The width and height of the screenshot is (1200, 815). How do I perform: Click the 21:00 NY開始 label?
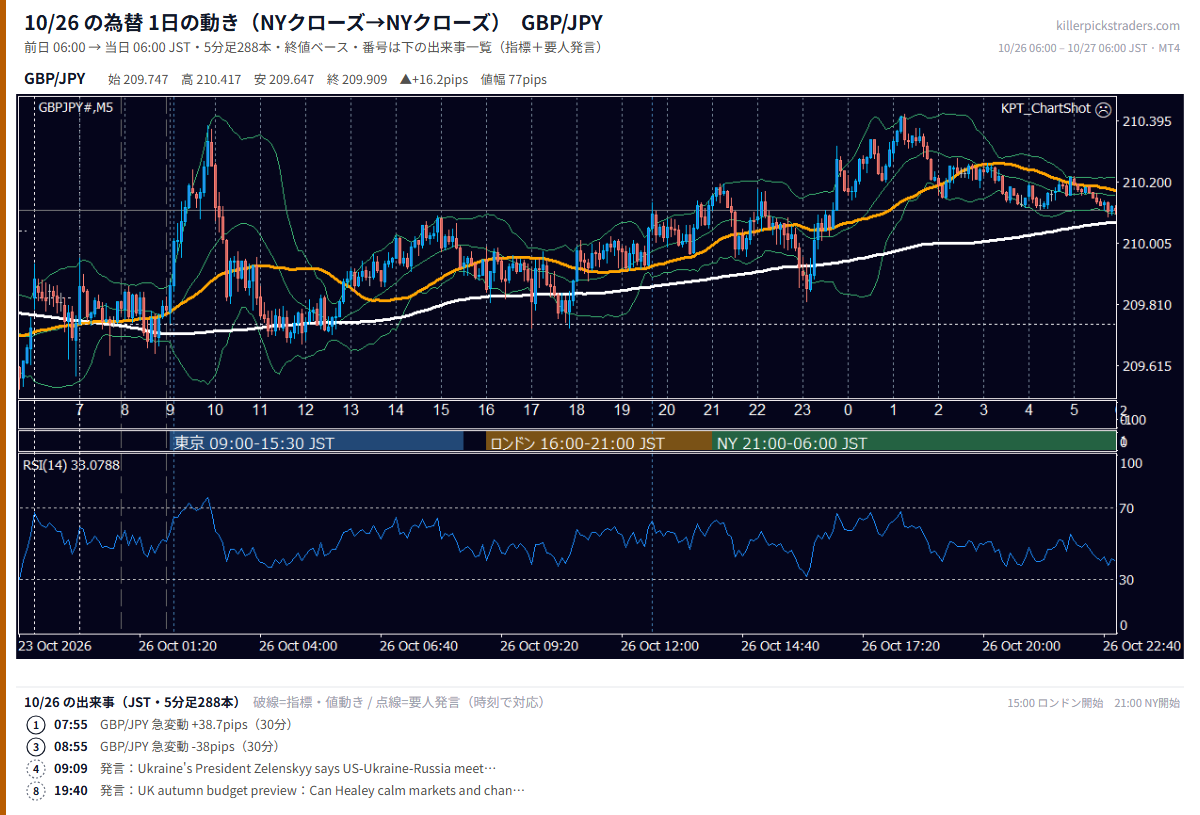click(x=1147, y=703)
